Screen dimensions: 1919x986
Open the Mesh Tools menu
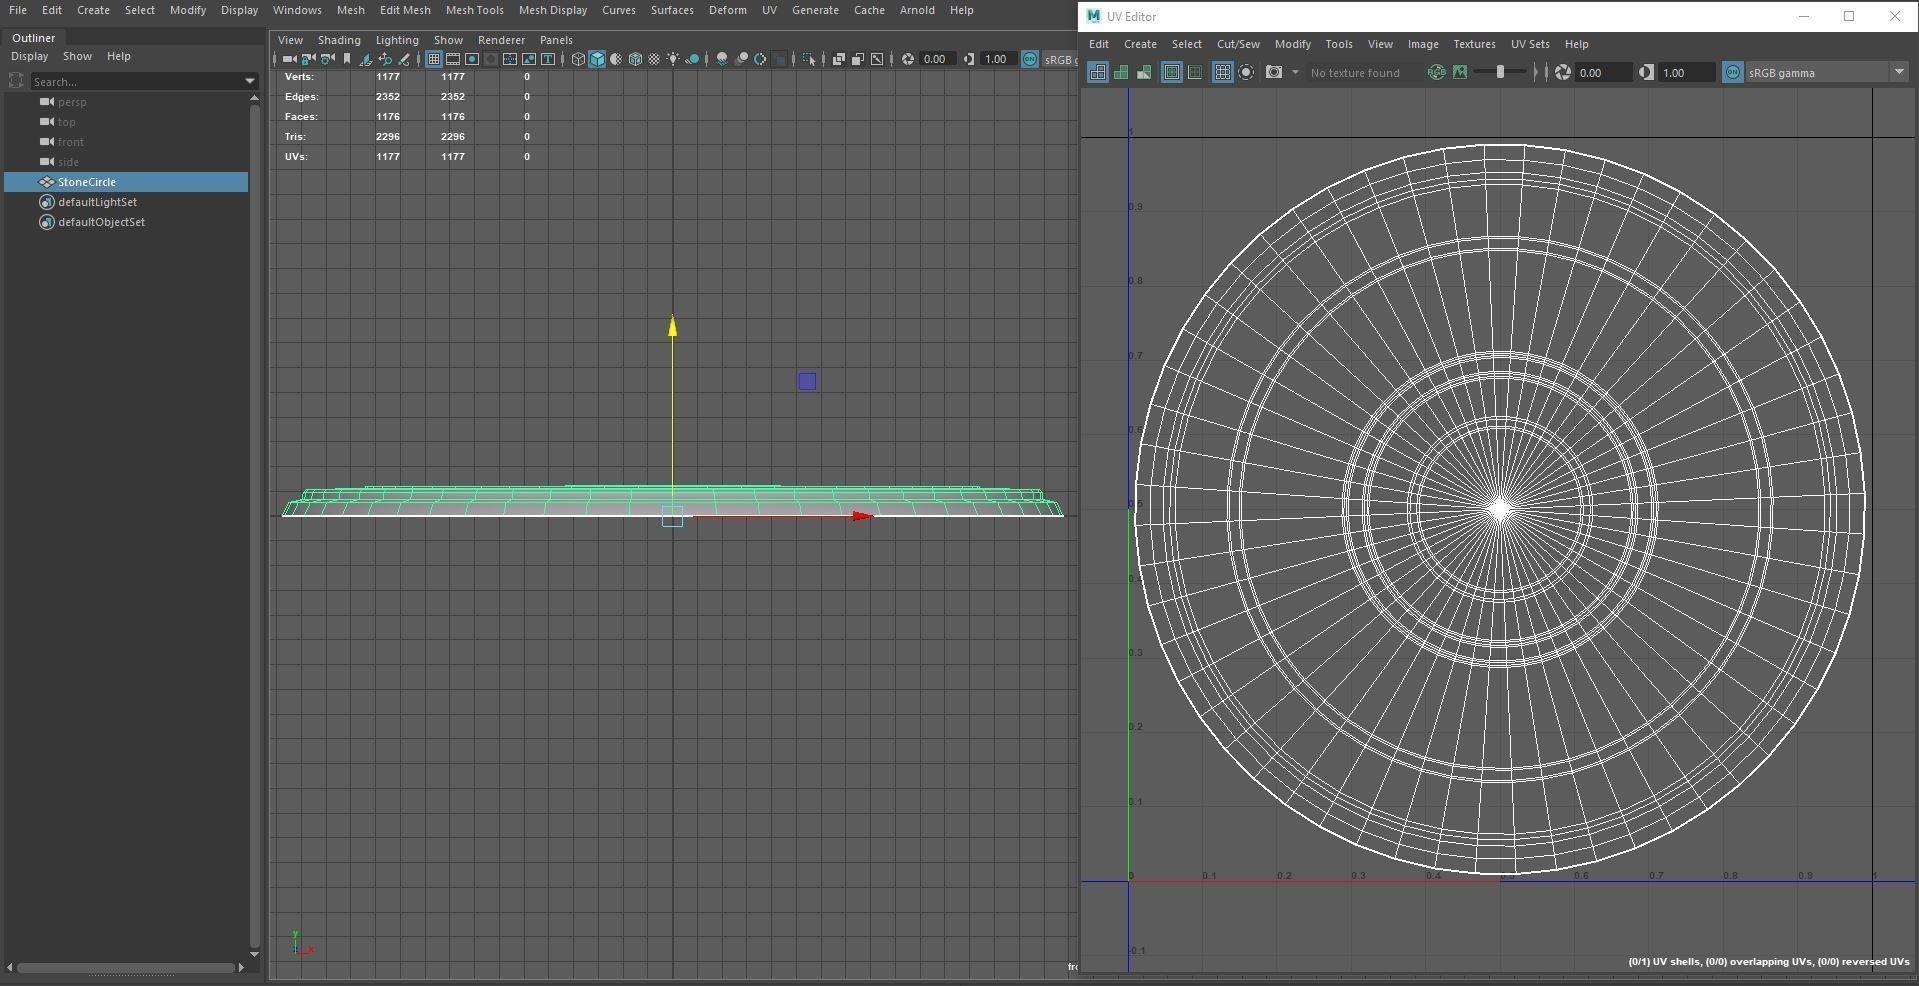click(474, 10)
